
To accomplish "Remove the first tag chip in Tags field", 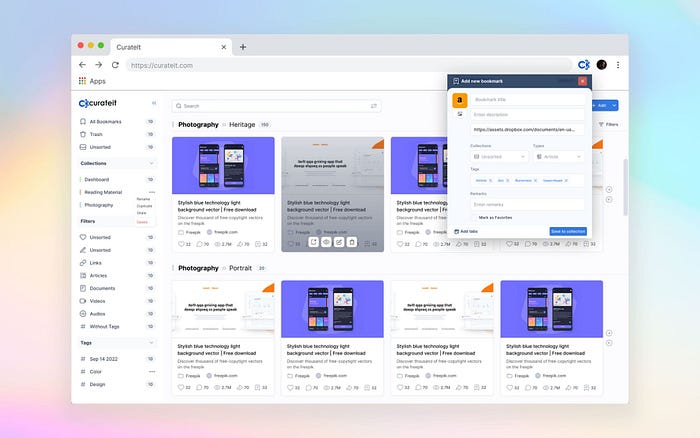I will 490,180.
